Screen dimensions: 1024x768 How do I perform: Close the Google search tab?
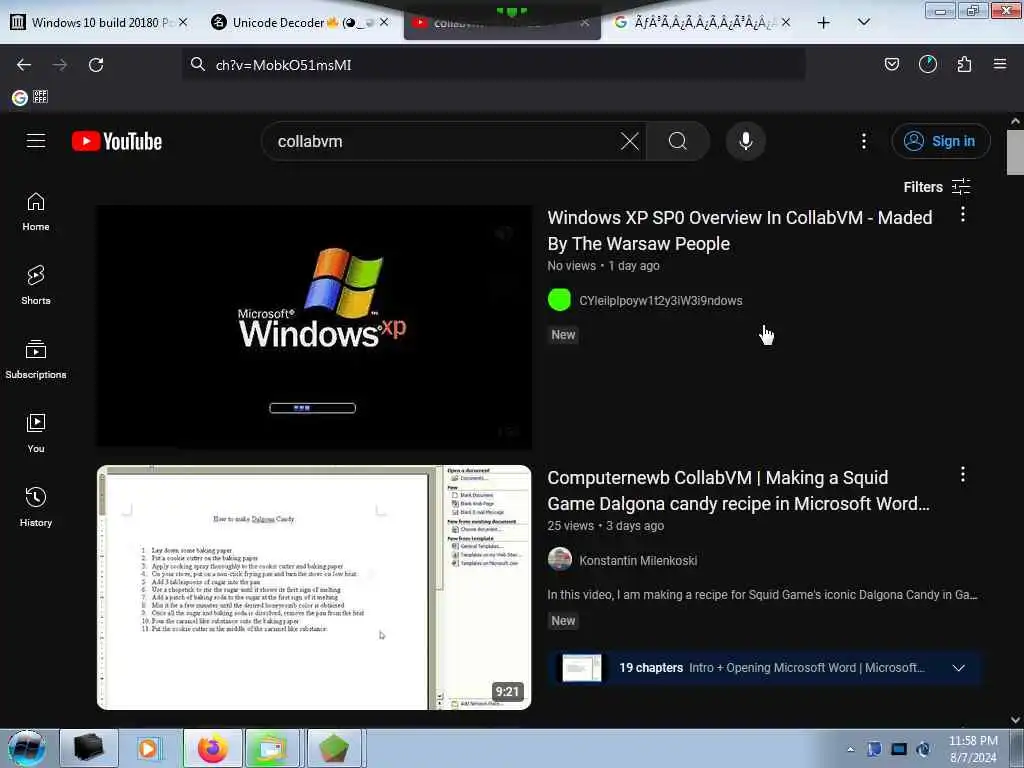786,22
